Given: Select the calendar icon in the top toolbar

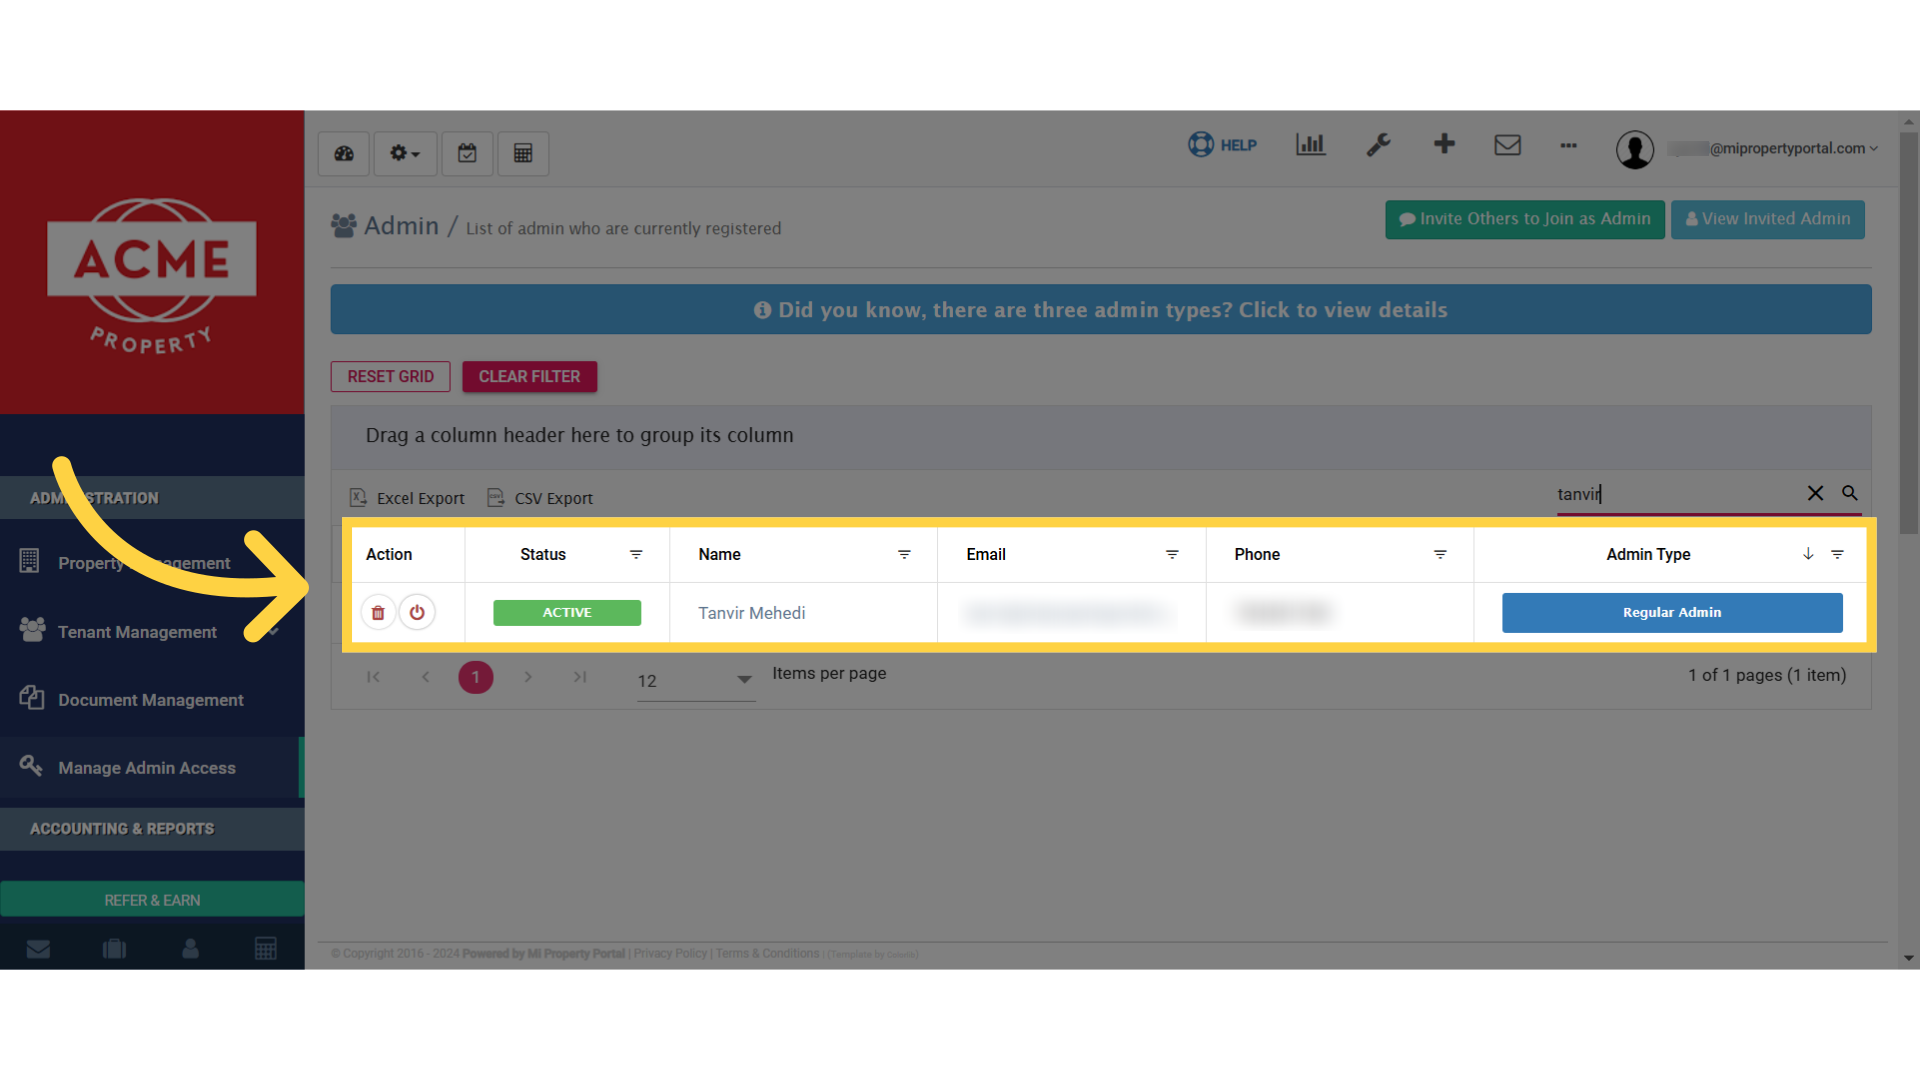Looking at the screenshot, I should pyautogui.click(x=467, y=153).
